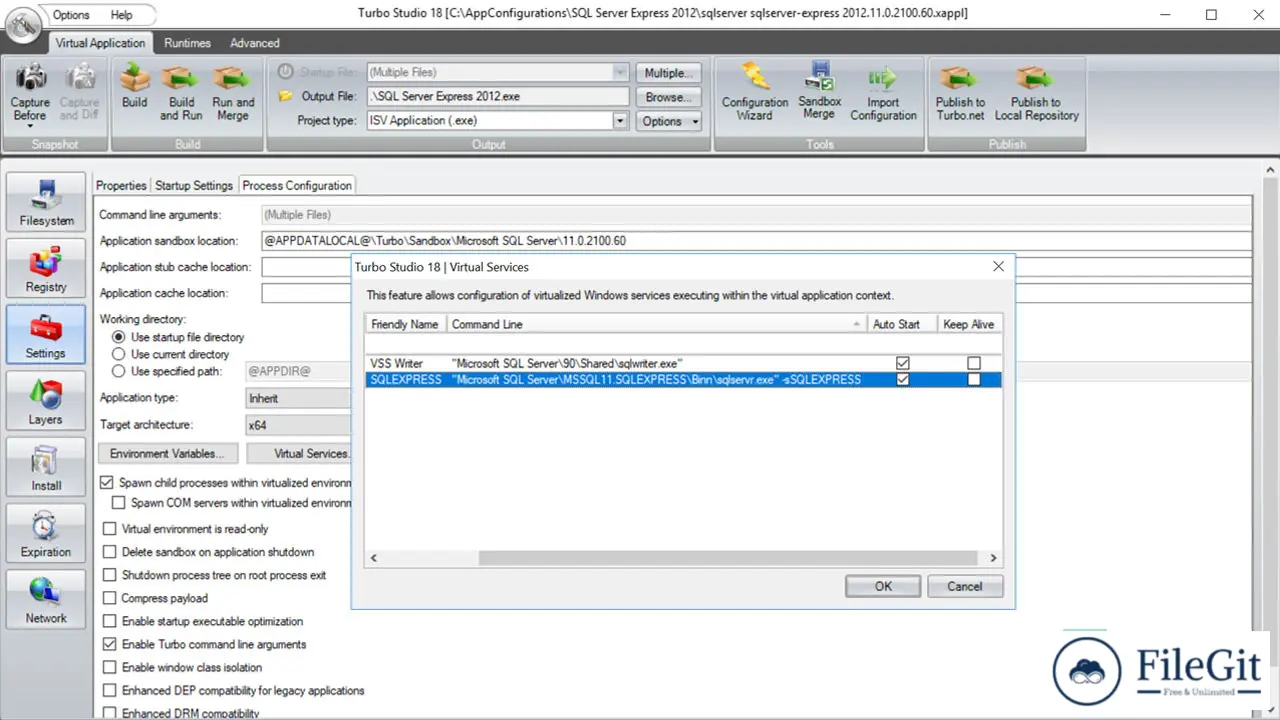Sort by Friendly Name column header
Viewport: 1280px width, 720px height.
[405, 324]
